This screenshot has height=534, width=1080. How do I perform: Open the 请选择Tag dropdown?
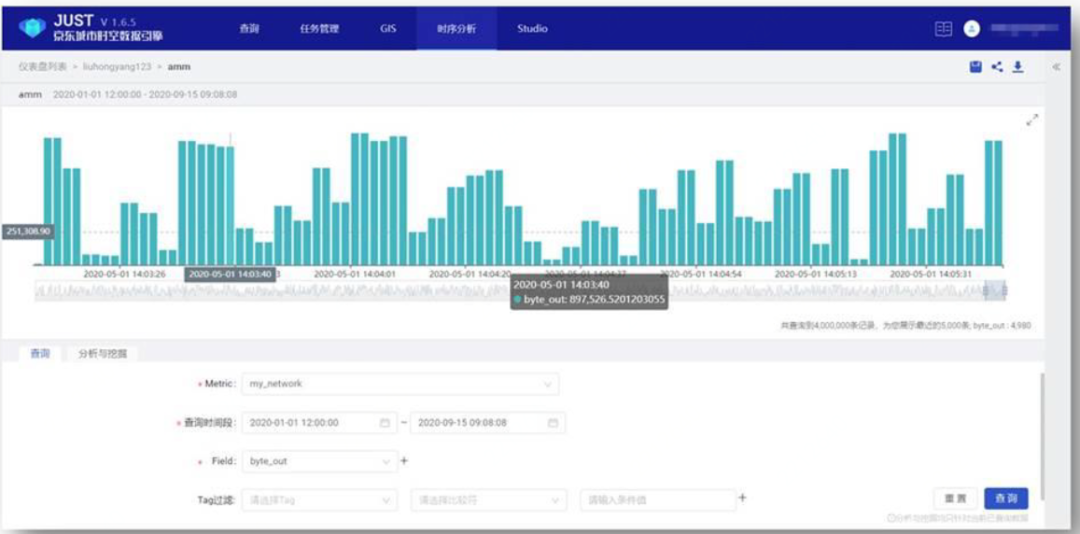(318, 499)
